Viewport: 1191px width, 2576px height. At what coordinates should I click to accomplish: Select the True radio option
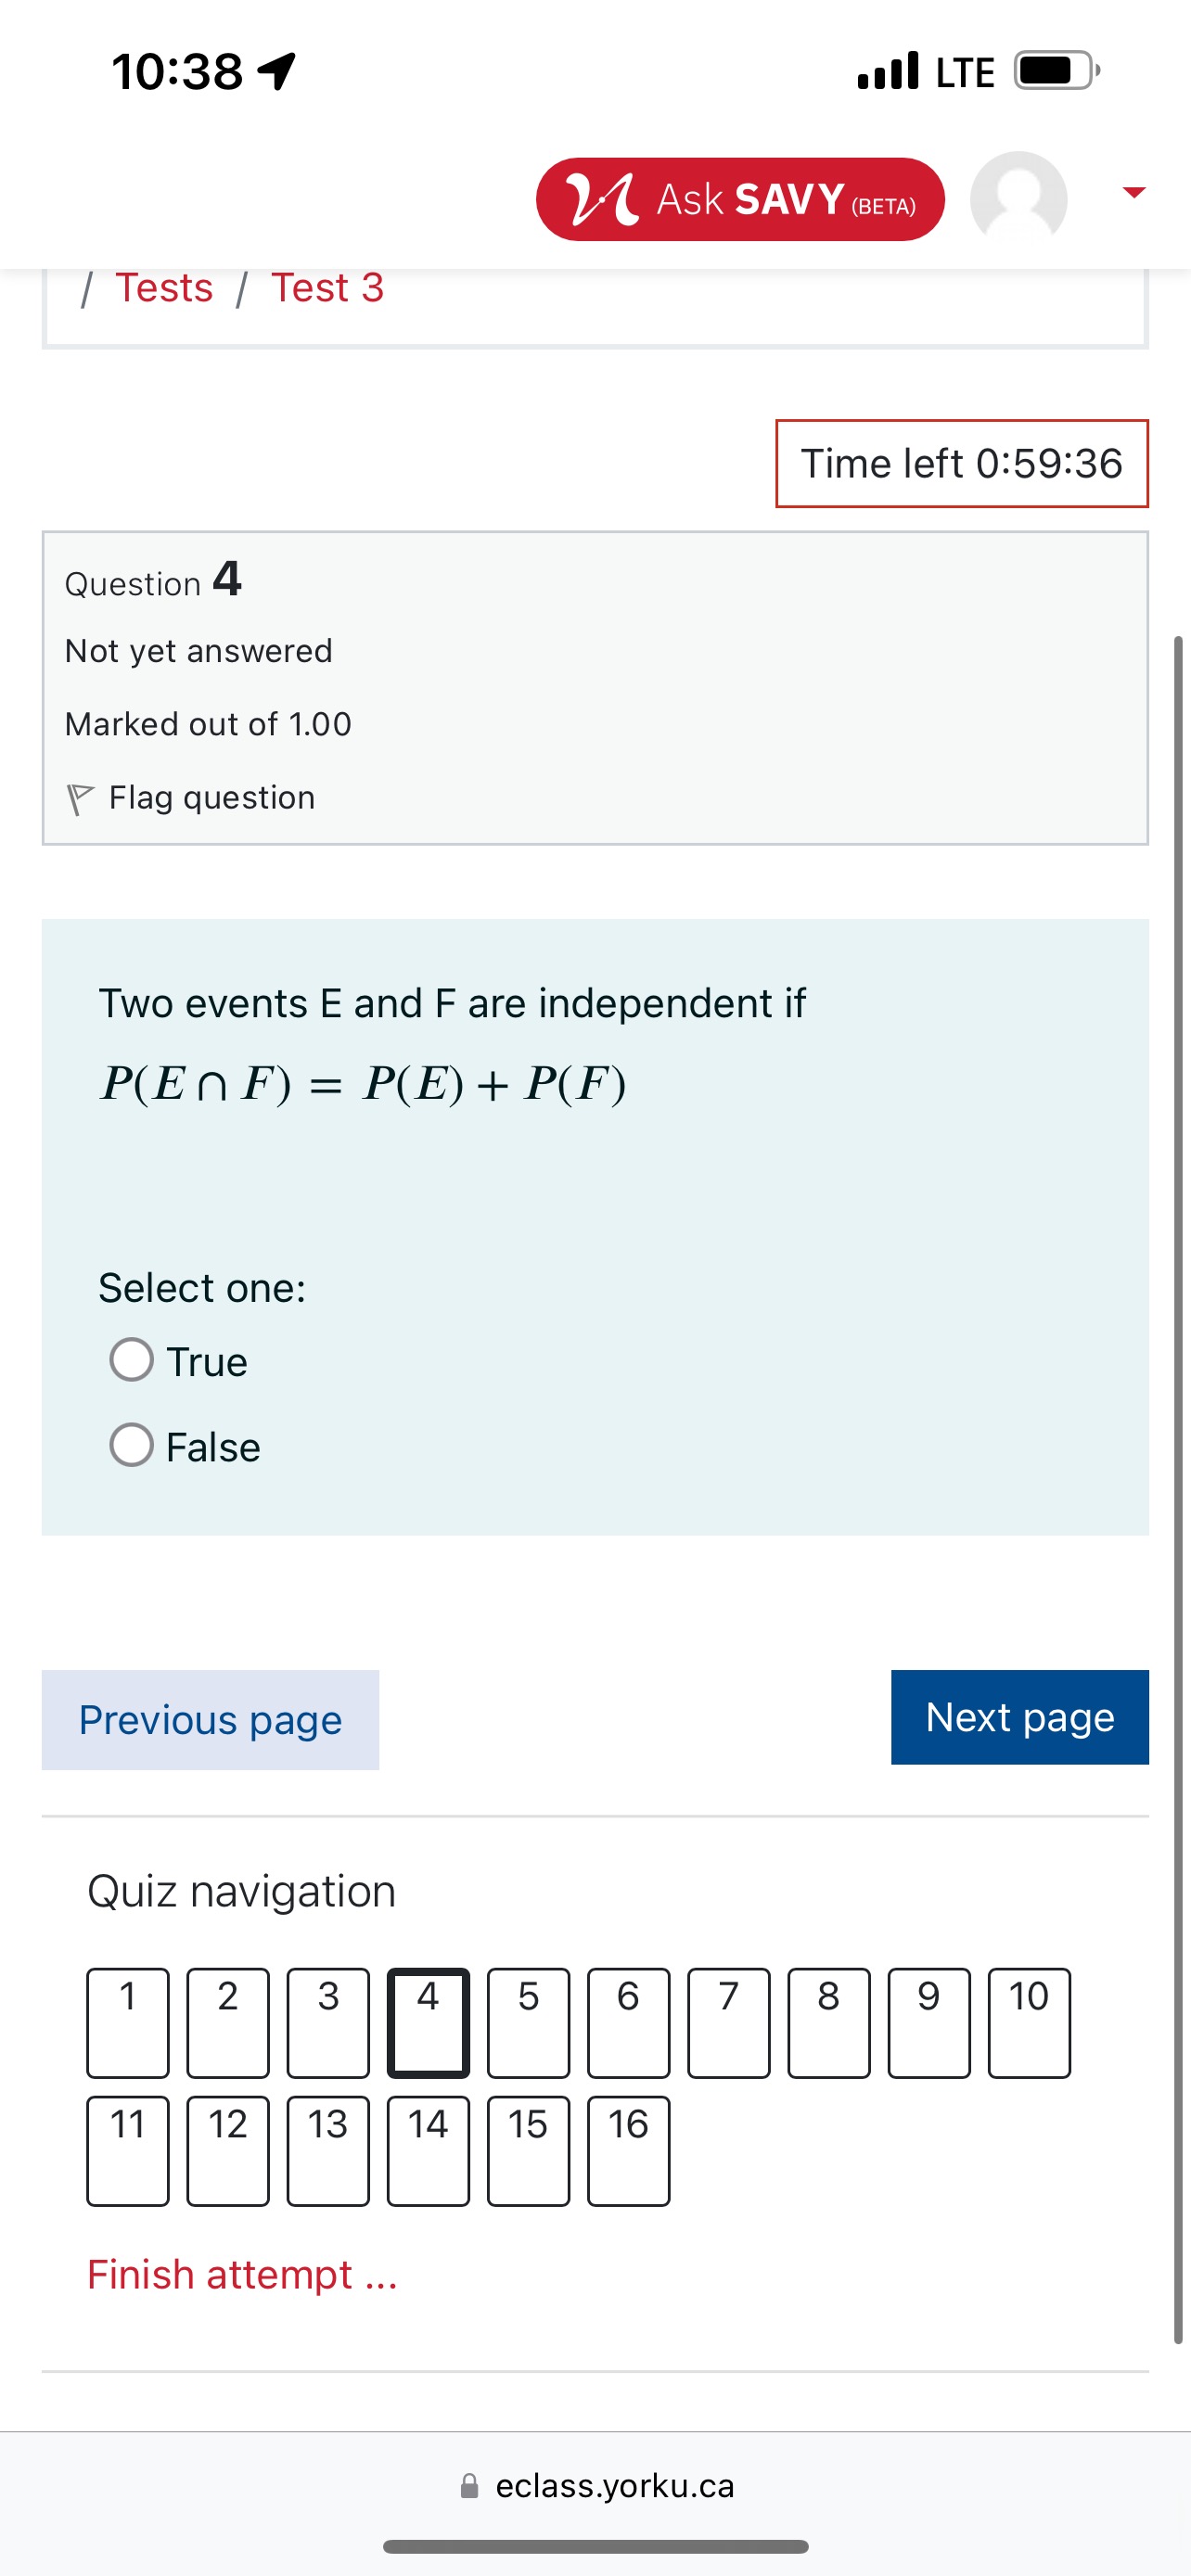132,1360
